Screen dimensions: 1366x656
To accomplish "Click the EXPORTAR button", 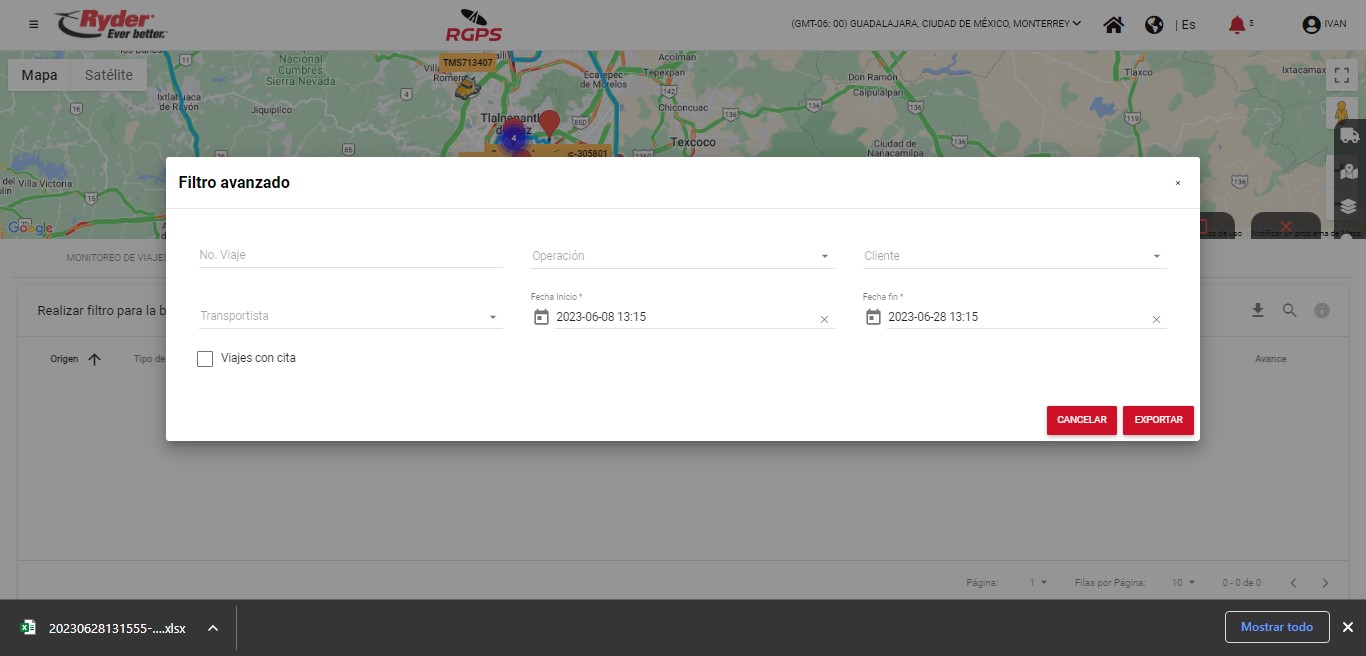I will click(x=1158, y=420).
